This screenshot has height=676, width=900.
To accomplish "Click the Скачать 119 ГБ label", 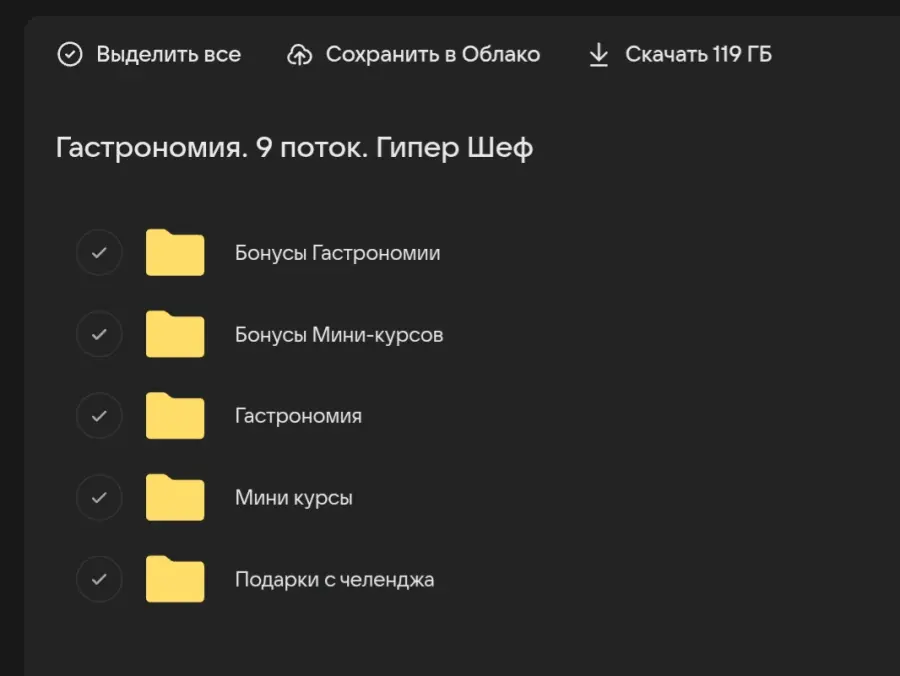I will coord(698,54).
